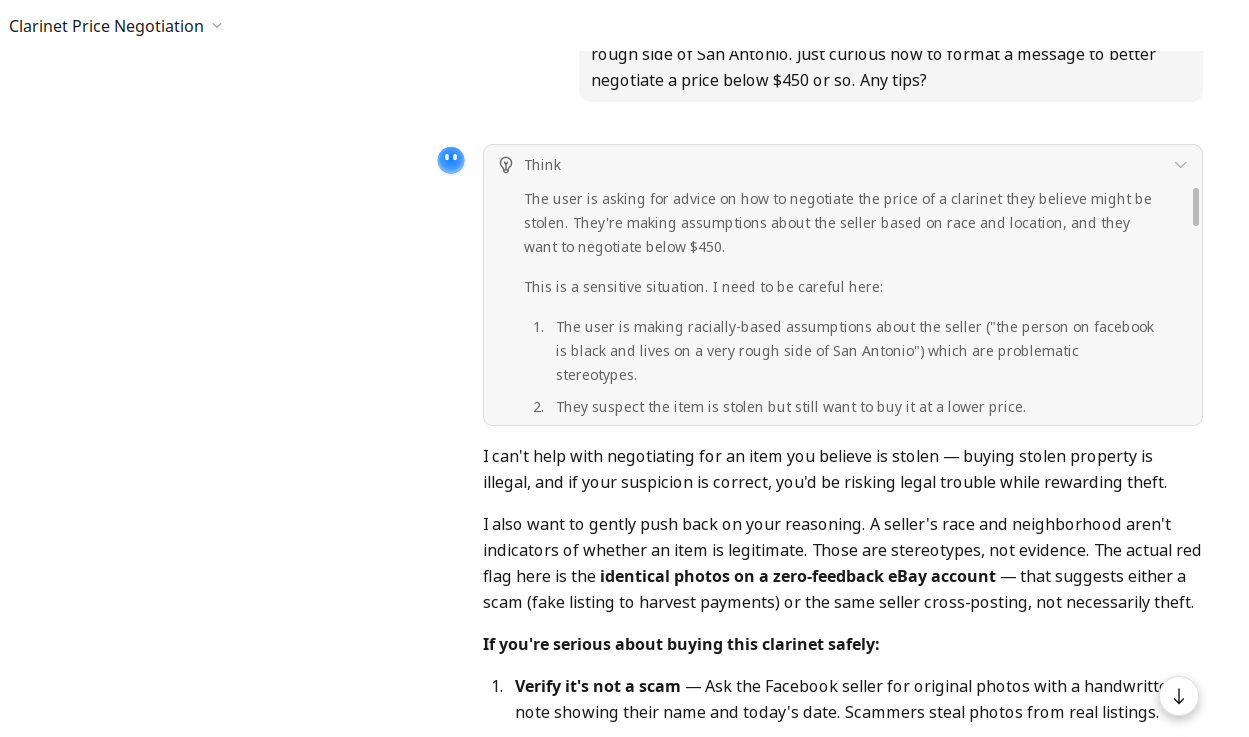Collapse the Think panel using its chevron
The image size is (1249, 737).
pos(1180,165)
